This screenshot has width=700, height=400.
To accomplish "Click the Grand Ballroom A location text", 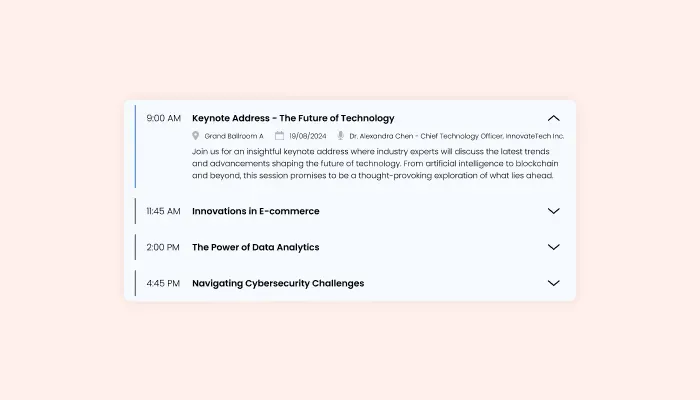I will 234,136.
